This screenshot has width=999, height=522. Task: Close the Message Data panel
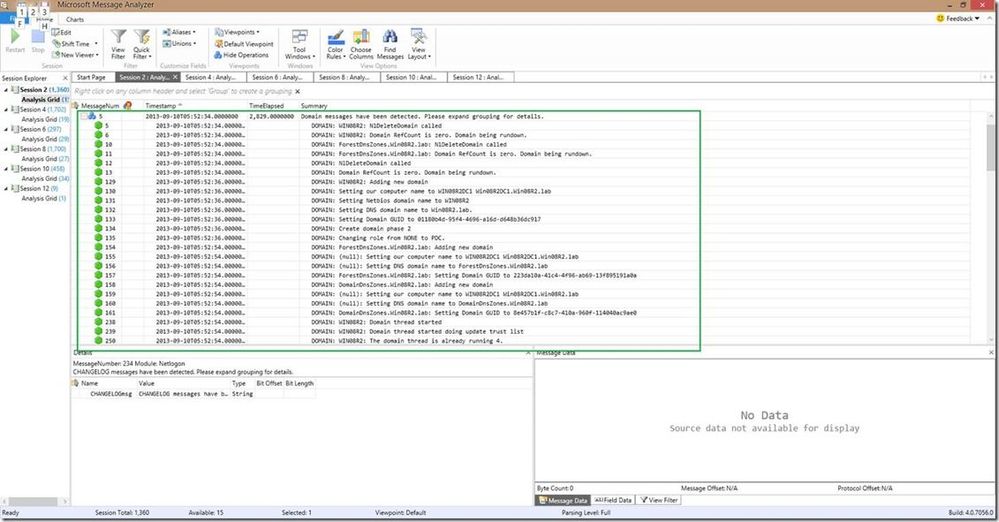(991, 352)
